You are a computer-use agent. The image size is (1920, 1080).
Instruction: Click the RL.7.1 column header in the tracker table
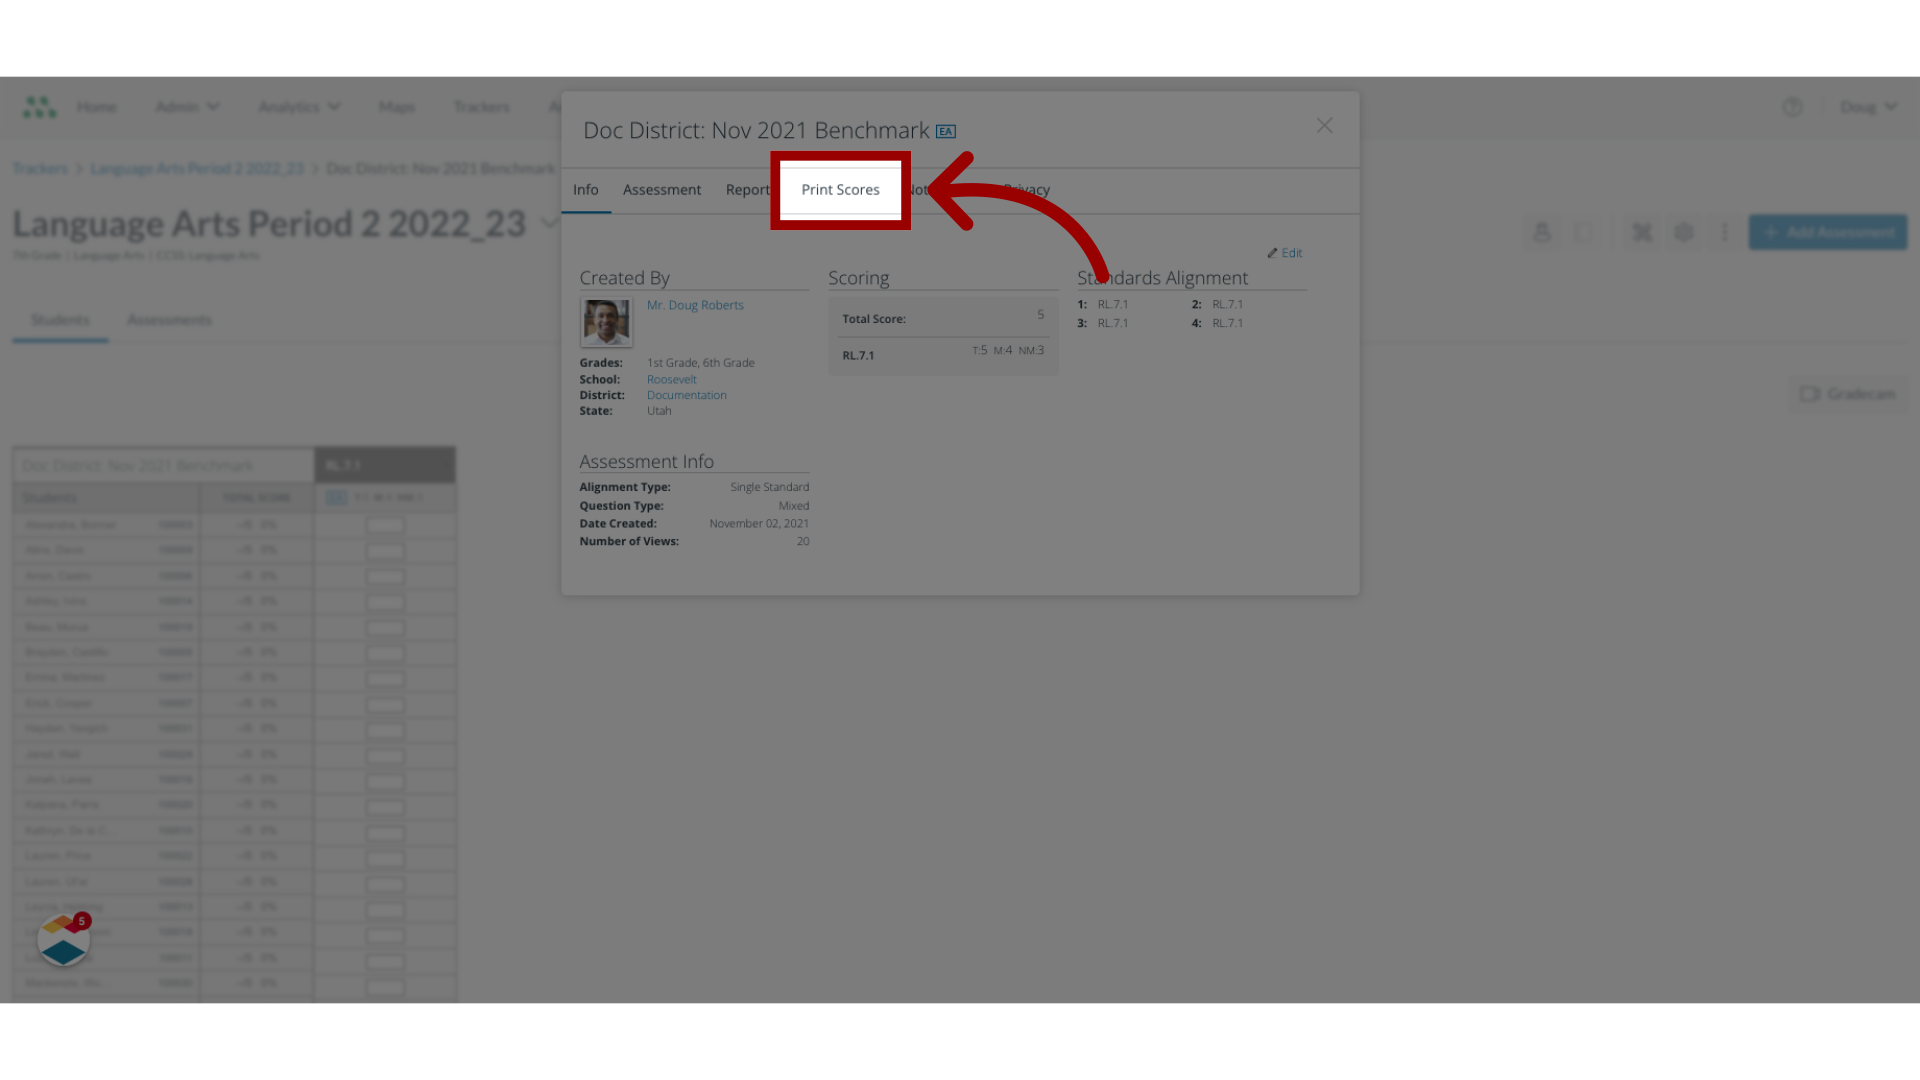coord(385,465)
